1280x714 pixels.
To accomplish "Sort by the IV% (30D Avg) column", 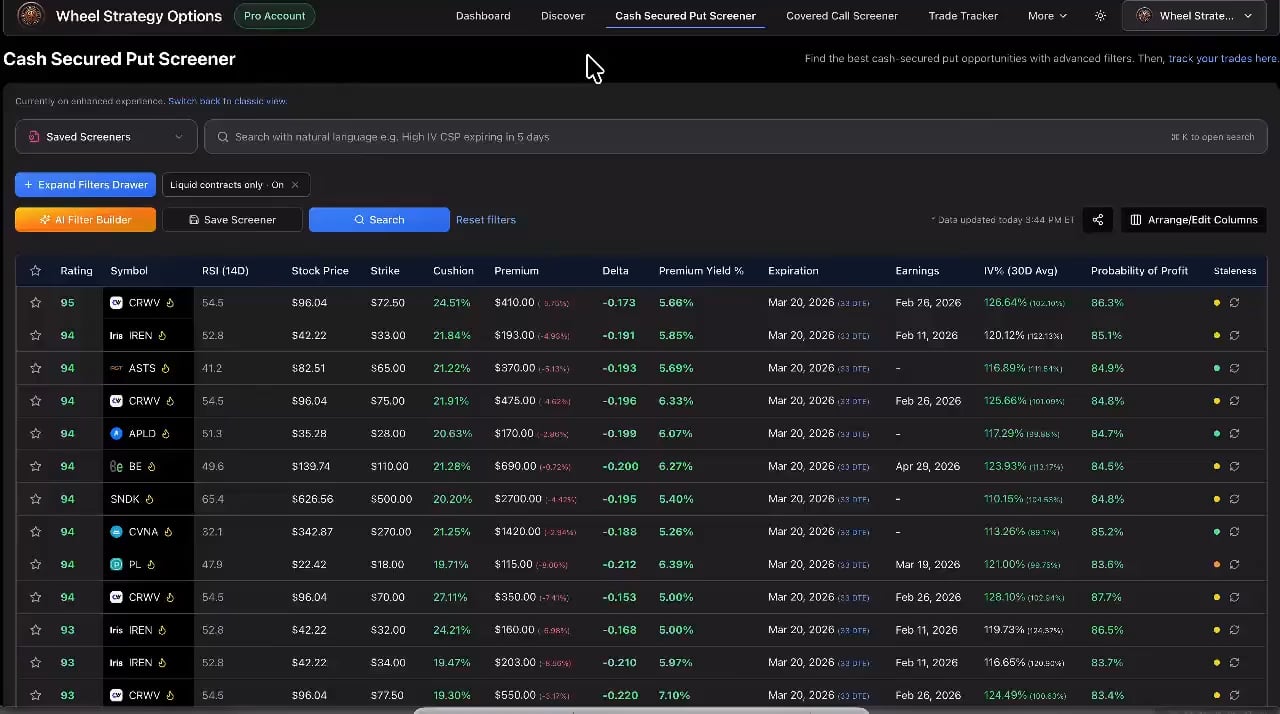I will [1021, 271].
